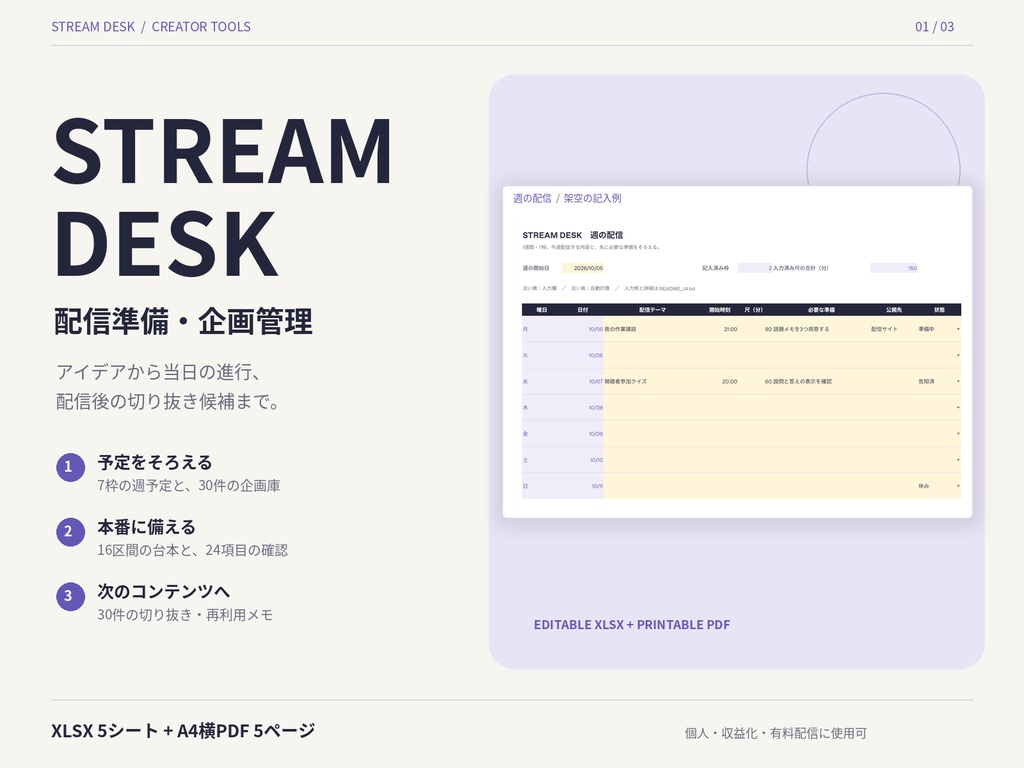Image resolution: width=1024 pixels, height=768 pixels.
Task: Click 7枠の週予定と、30件の企画庫 description
Action: (x=189, y=486)
